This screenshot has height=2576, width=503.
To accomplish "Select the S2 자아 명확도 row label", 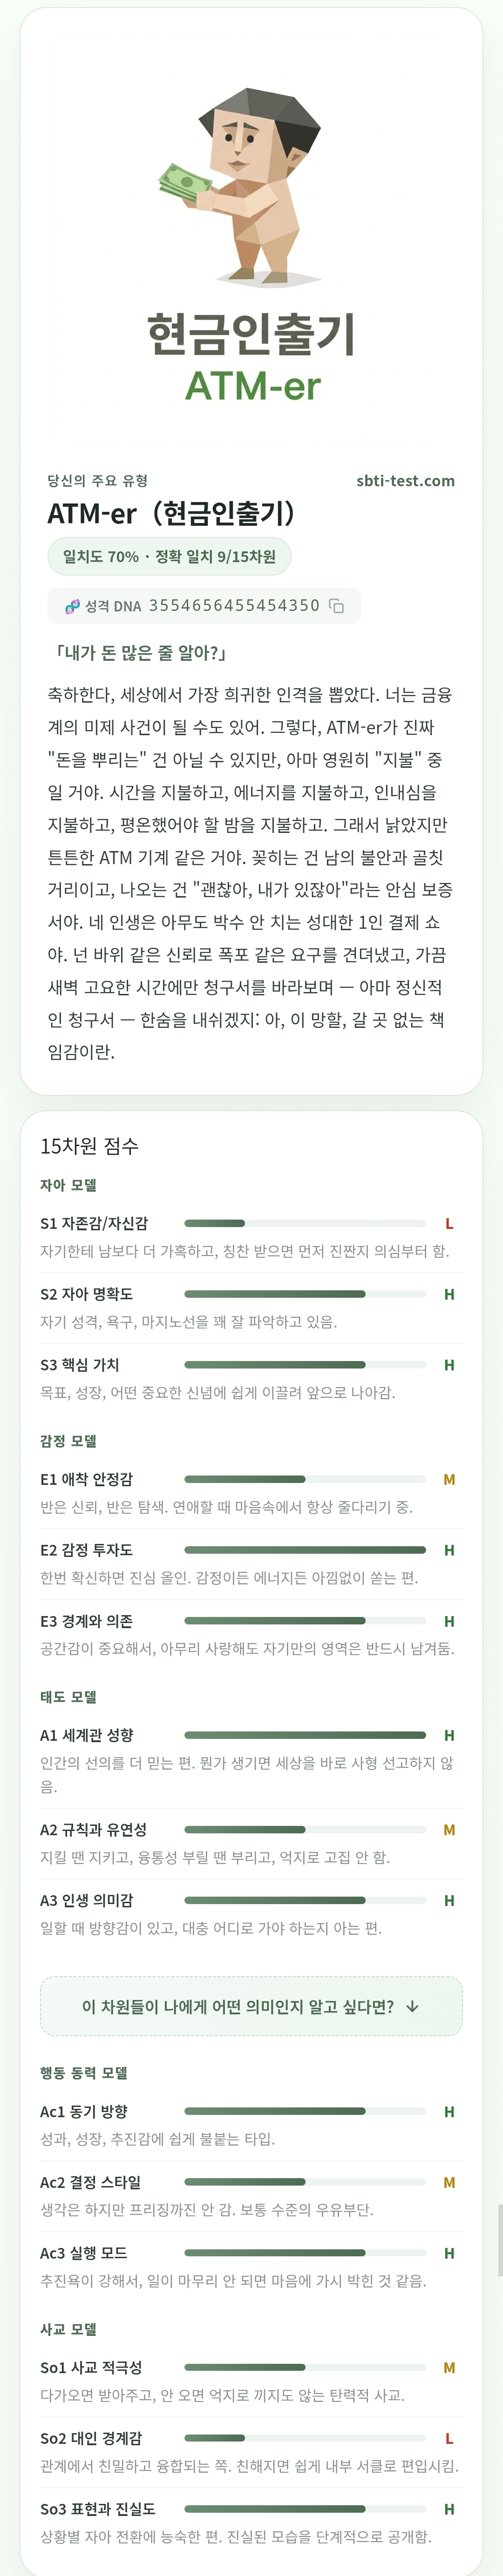I will tap(86, 1294).
